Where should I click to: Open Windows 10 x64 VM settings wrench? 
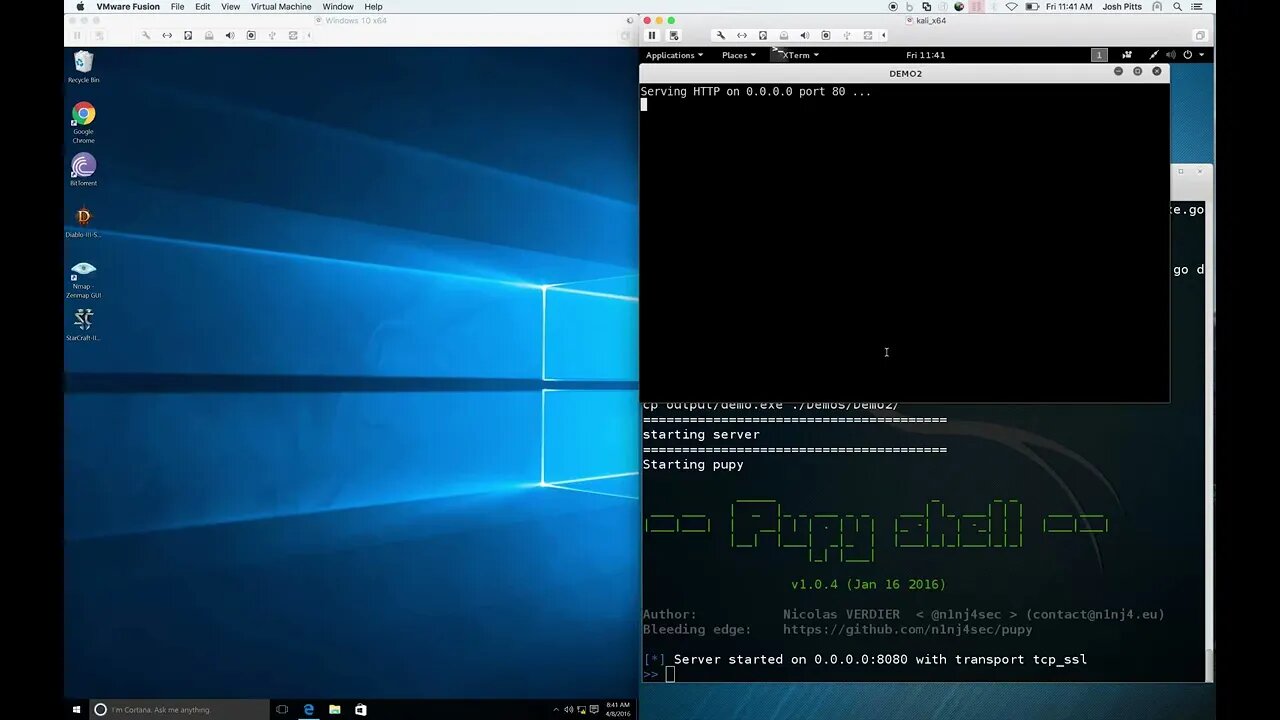(x=146, y=35)
